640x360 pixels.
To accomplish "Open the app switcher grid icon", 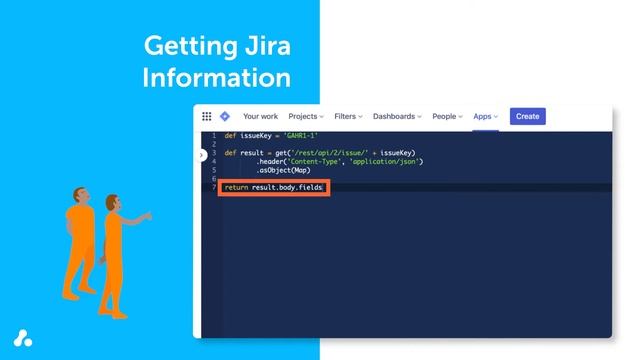I will 207,116.
